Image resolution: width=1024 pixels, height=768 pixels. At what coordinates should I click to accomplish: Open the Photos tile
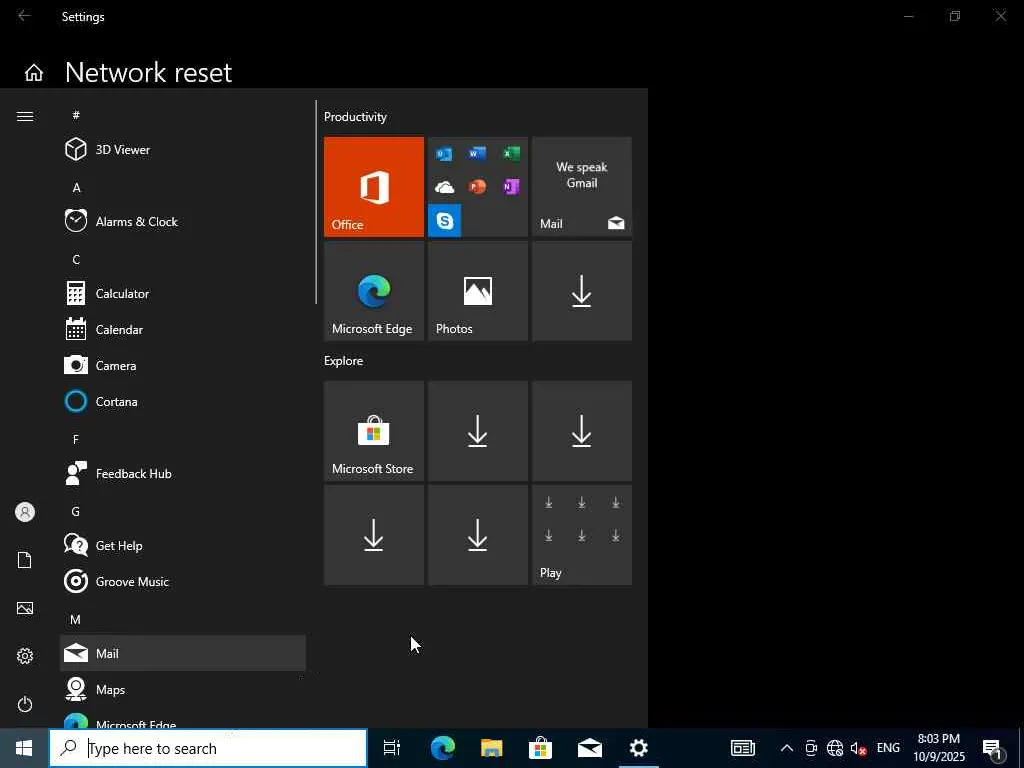(478, 291)
